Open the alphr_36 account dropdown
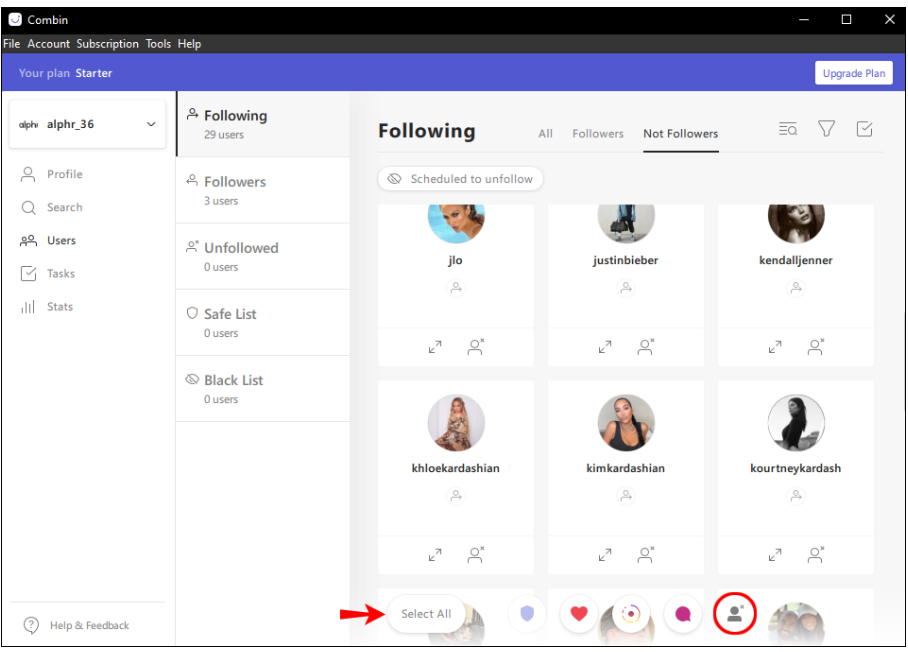 pos(87,124)
